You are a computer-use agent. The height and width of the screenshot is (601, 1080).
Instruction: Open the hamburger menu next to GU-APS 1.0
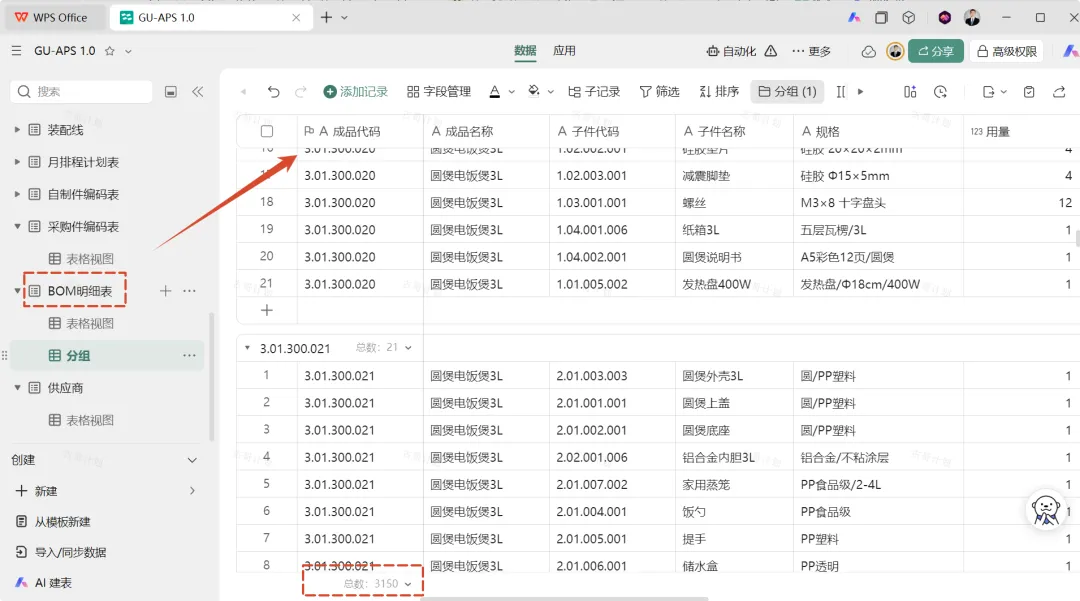[x=17, y=51]
